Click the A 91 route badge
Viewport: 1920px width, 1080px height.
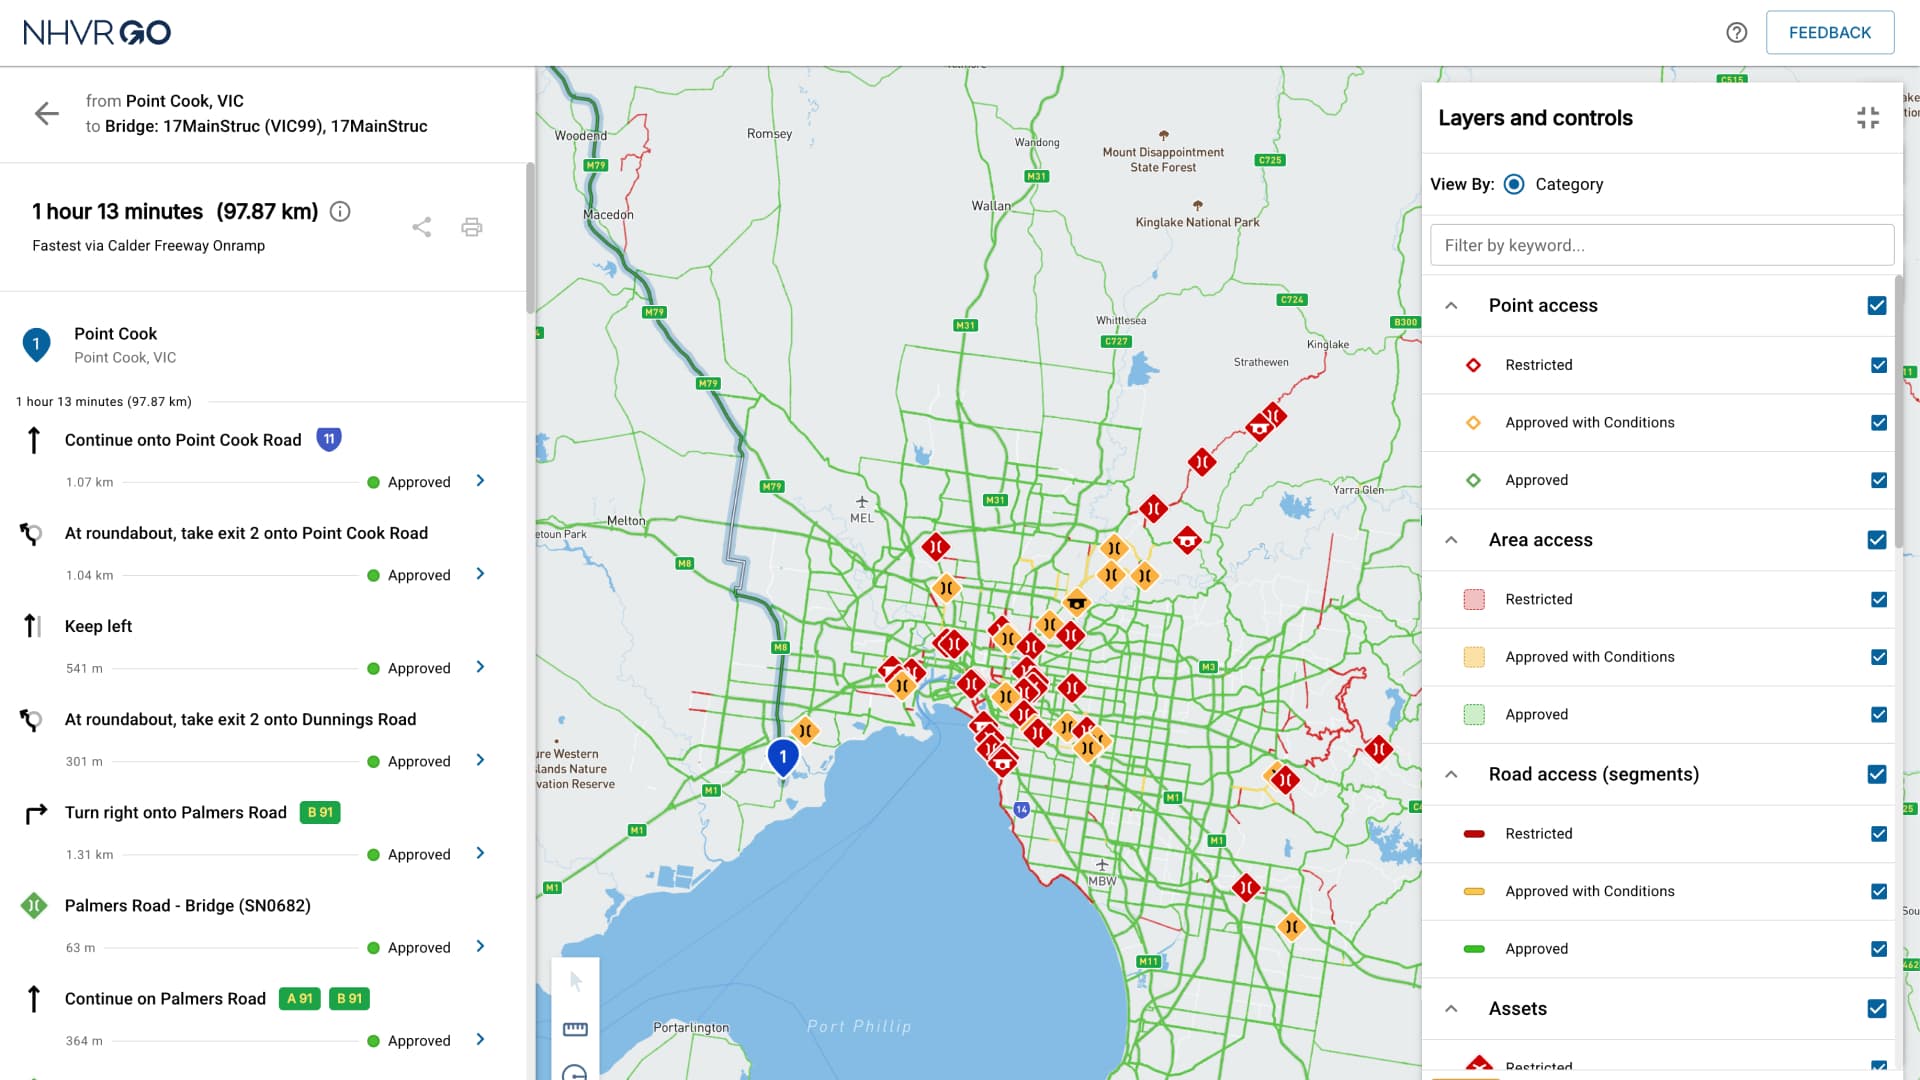click(x=299, y=999)
